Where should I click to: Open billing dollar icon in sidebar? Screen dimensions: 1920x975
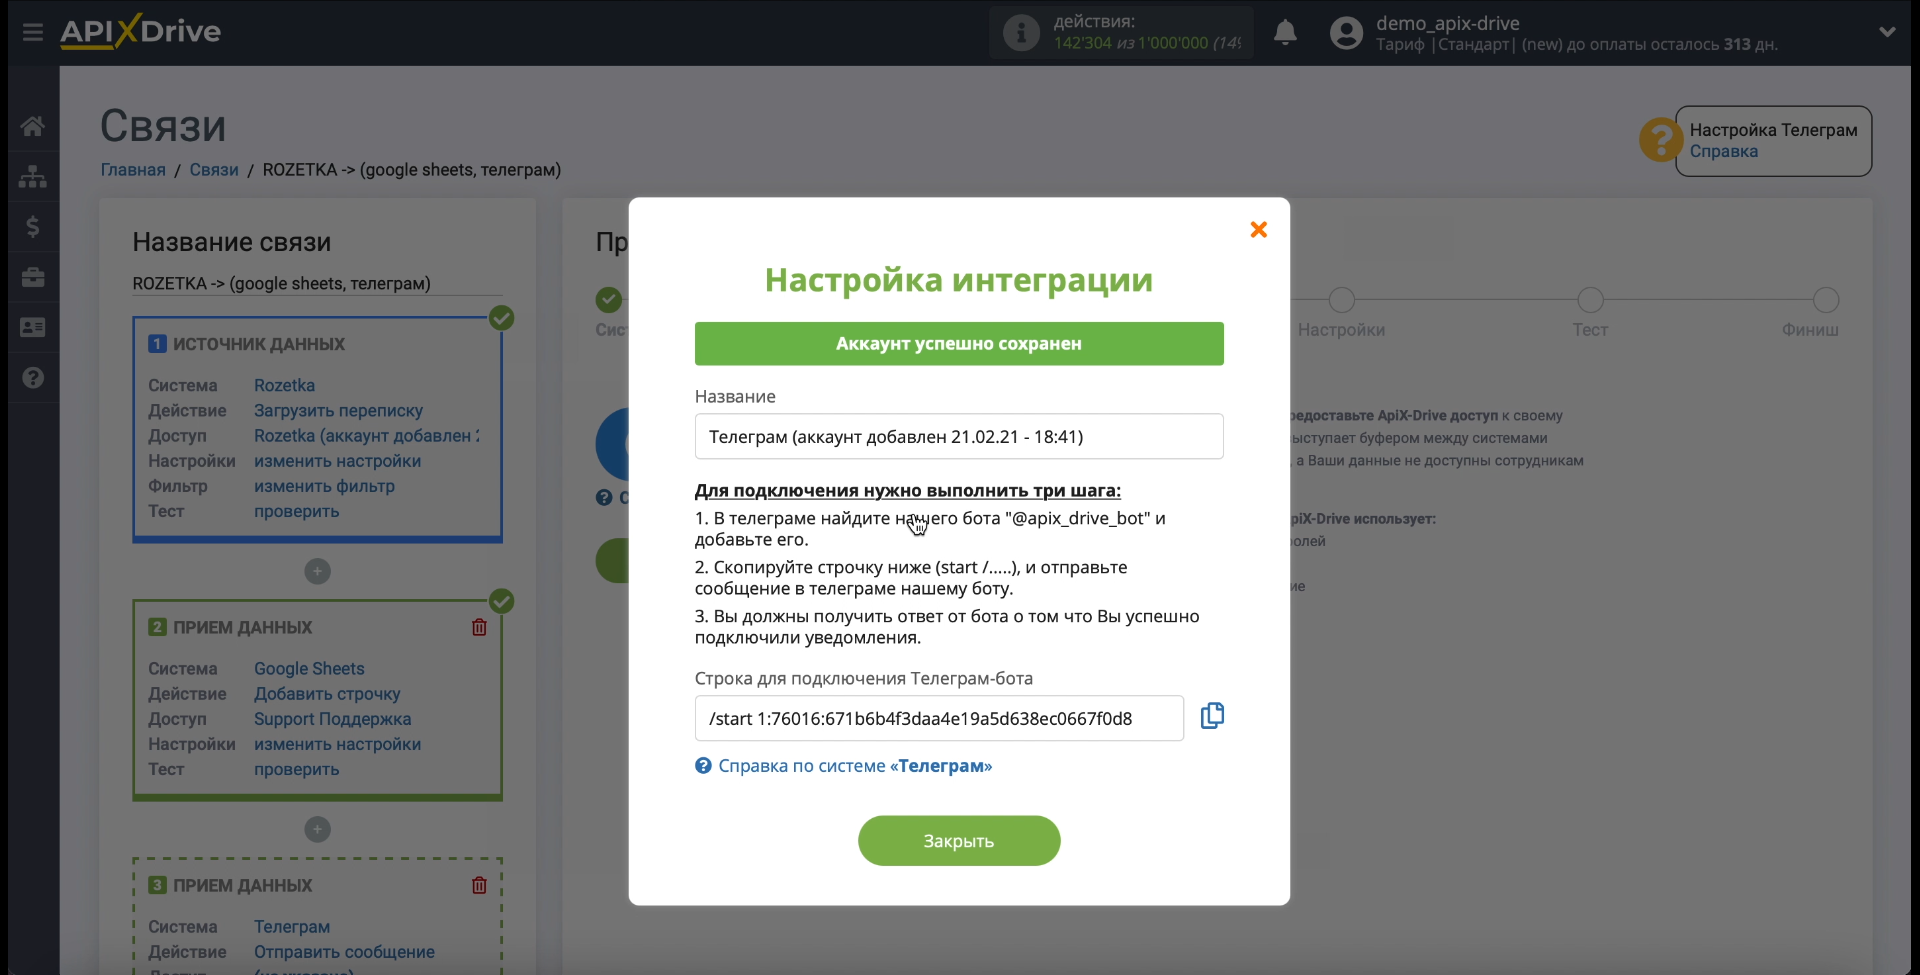coord(33,227)
